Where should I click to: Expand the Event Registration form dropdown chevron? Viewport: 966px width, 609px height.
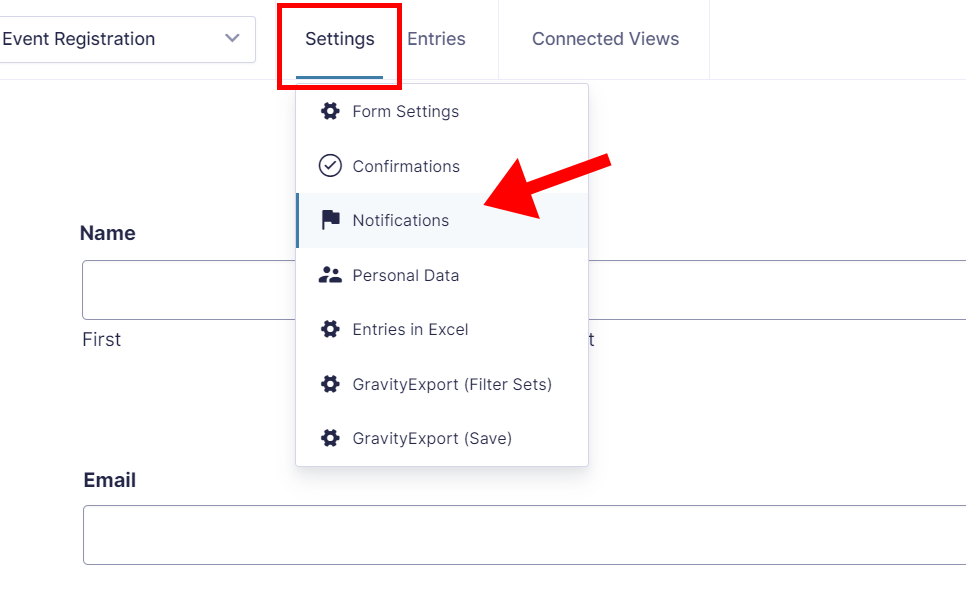[233, 39]
